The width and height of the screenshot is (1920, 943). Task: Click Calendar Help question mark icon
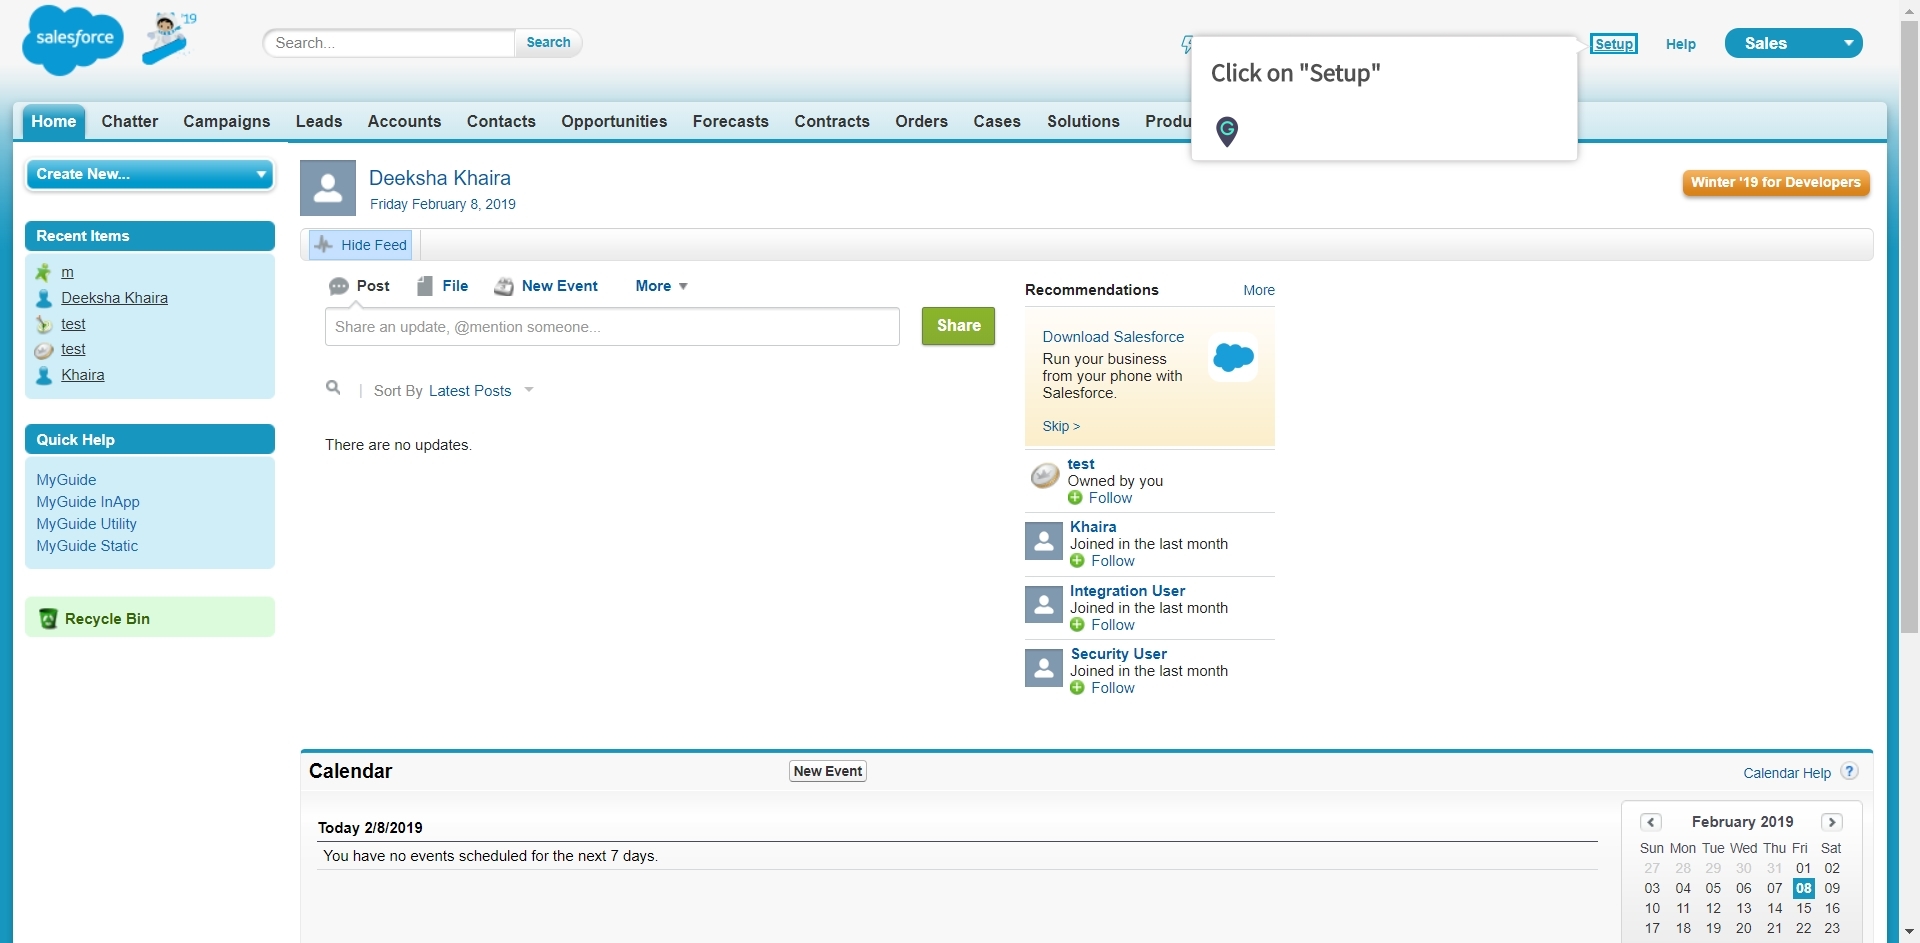coord(1850,771)
